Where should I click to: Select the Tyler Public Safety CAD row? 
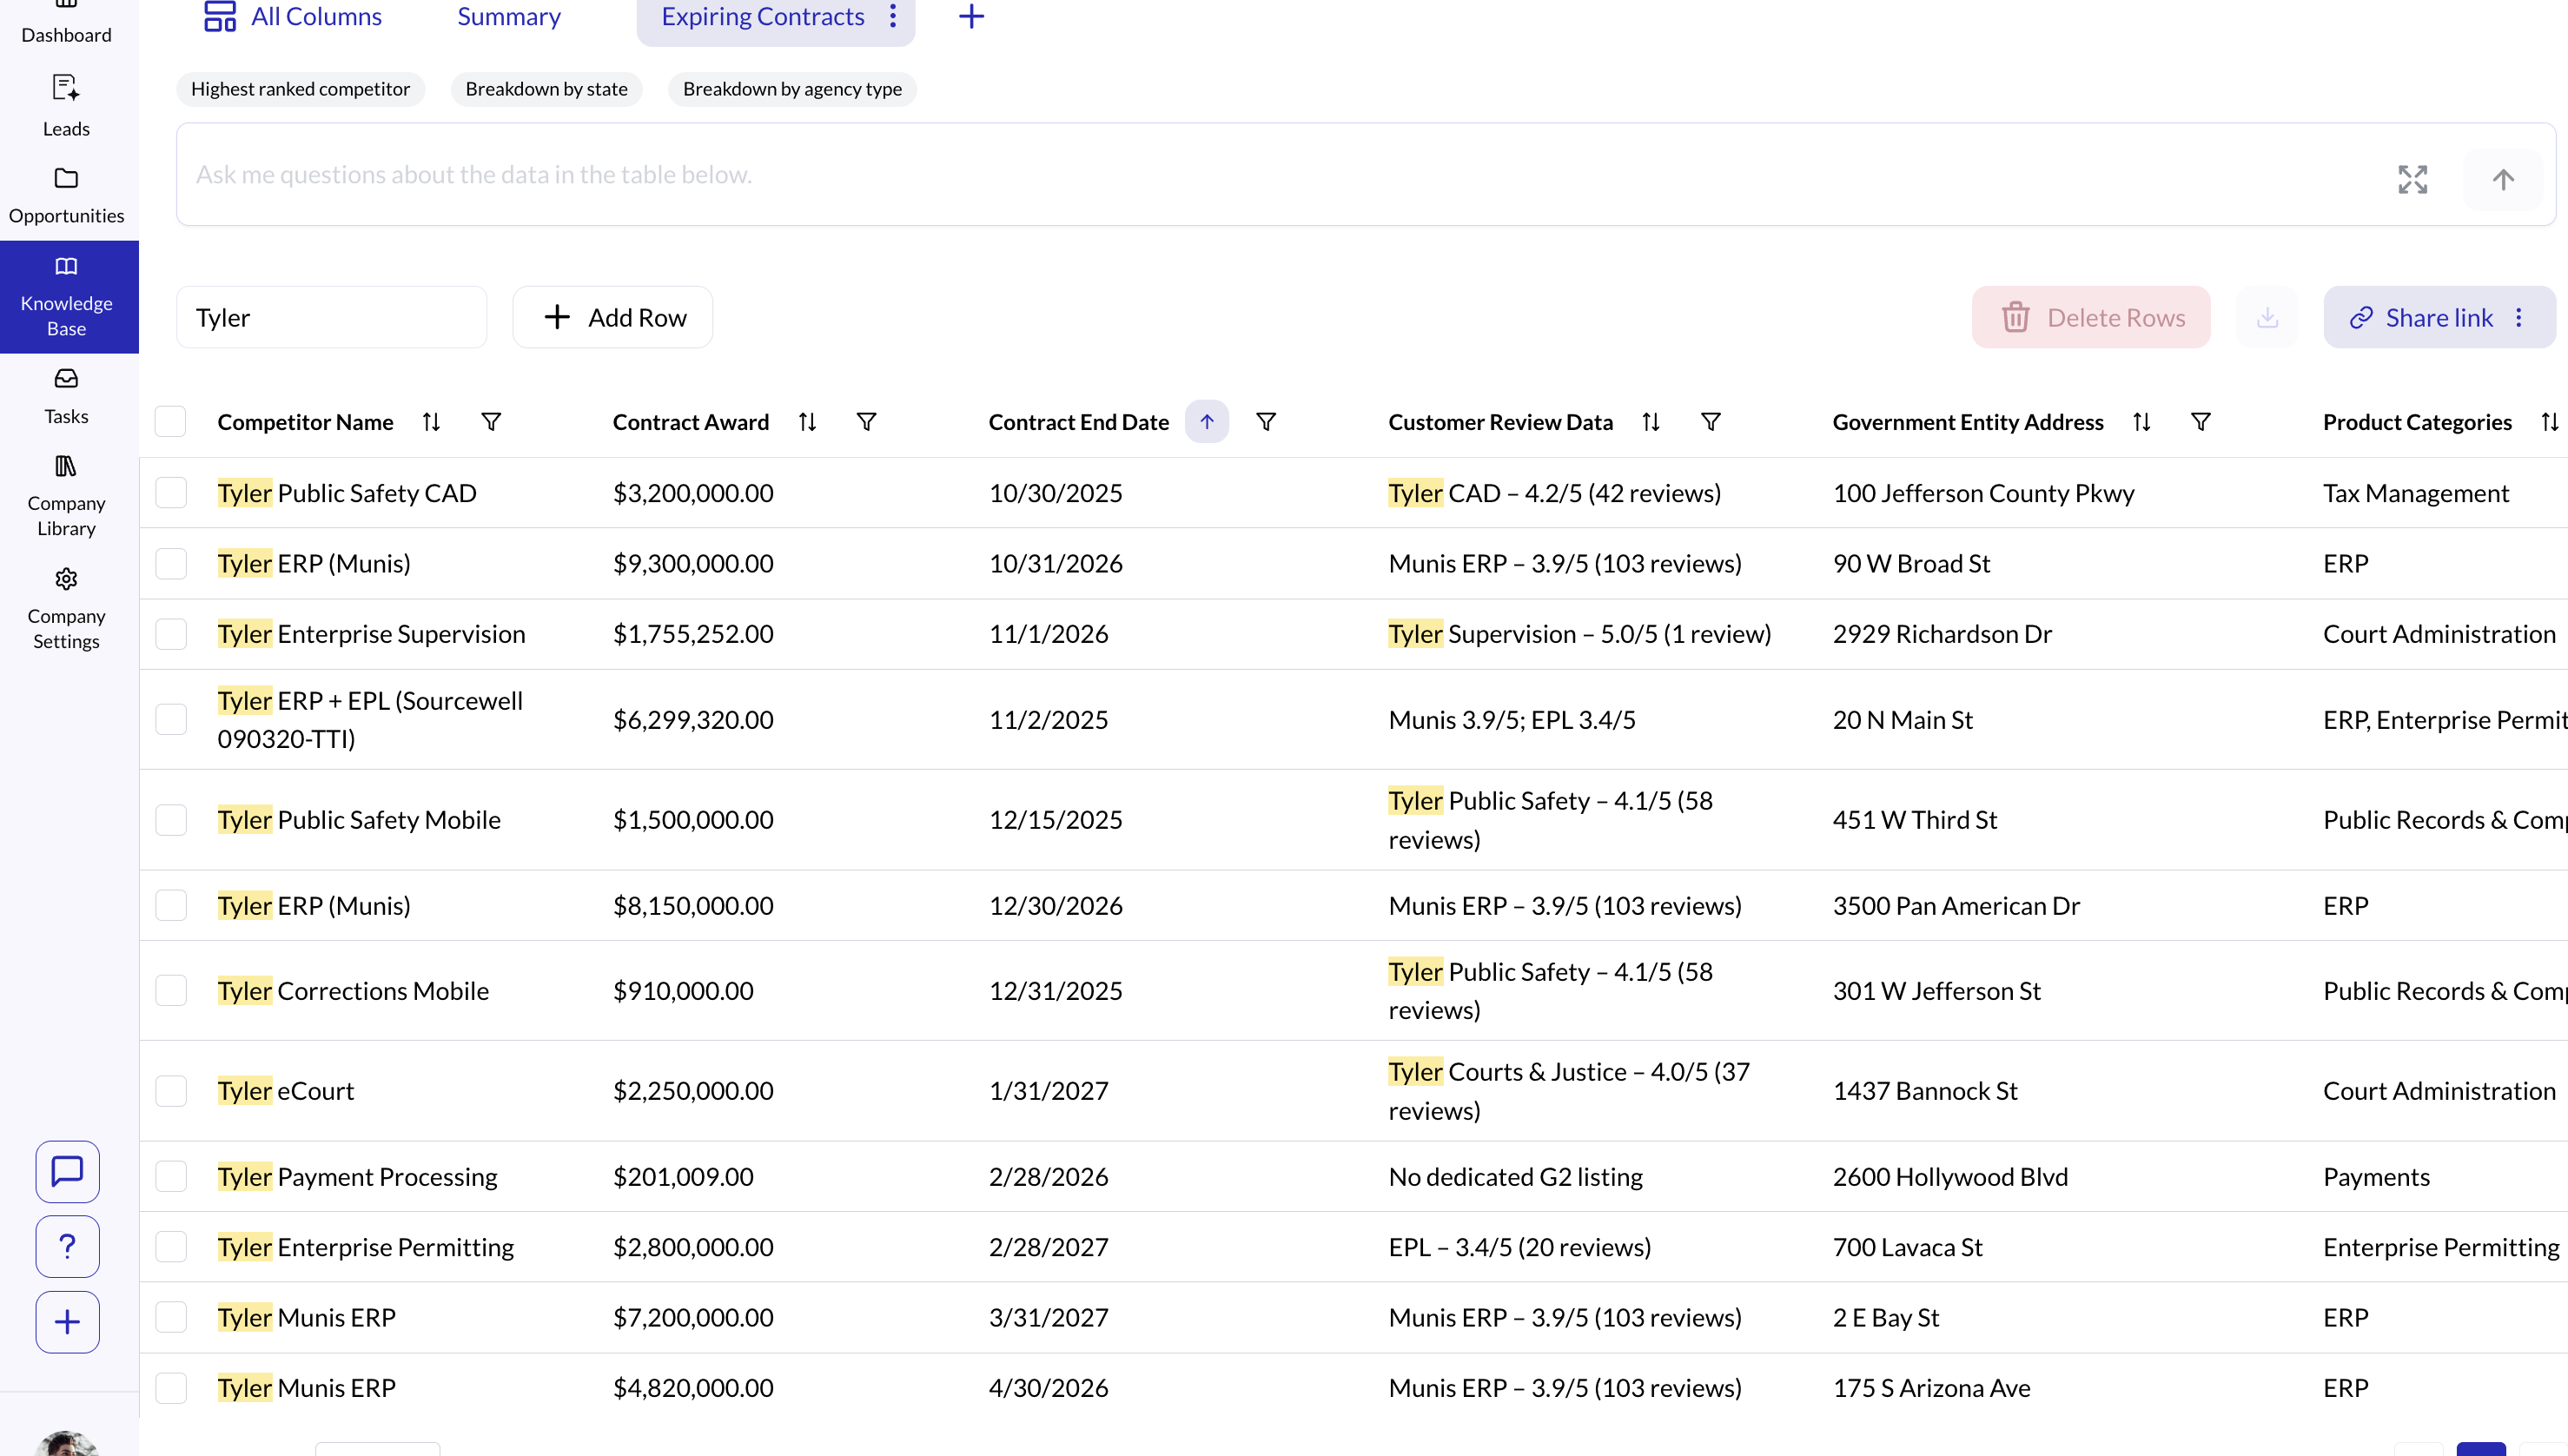click(x=171, y=493)
